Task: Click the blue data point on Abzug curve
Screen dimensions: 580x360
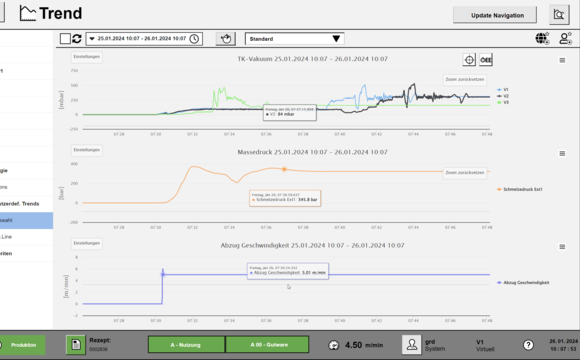Action: tap(163, 274)
